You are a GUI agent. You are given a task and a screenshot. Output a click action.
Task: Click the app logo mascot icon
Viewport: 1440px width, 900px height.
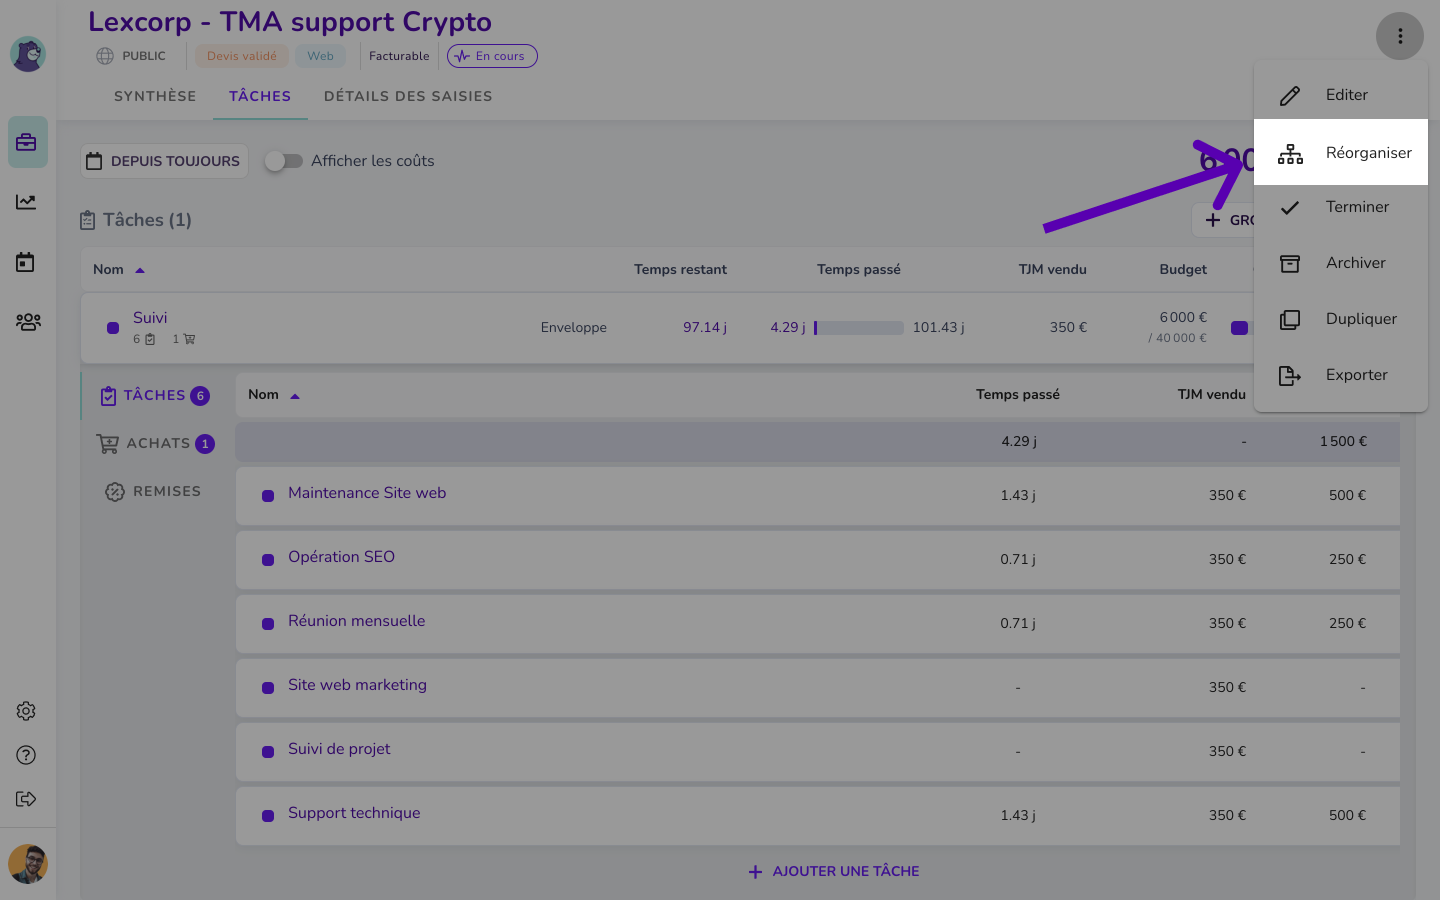click(x=28, y=54)
